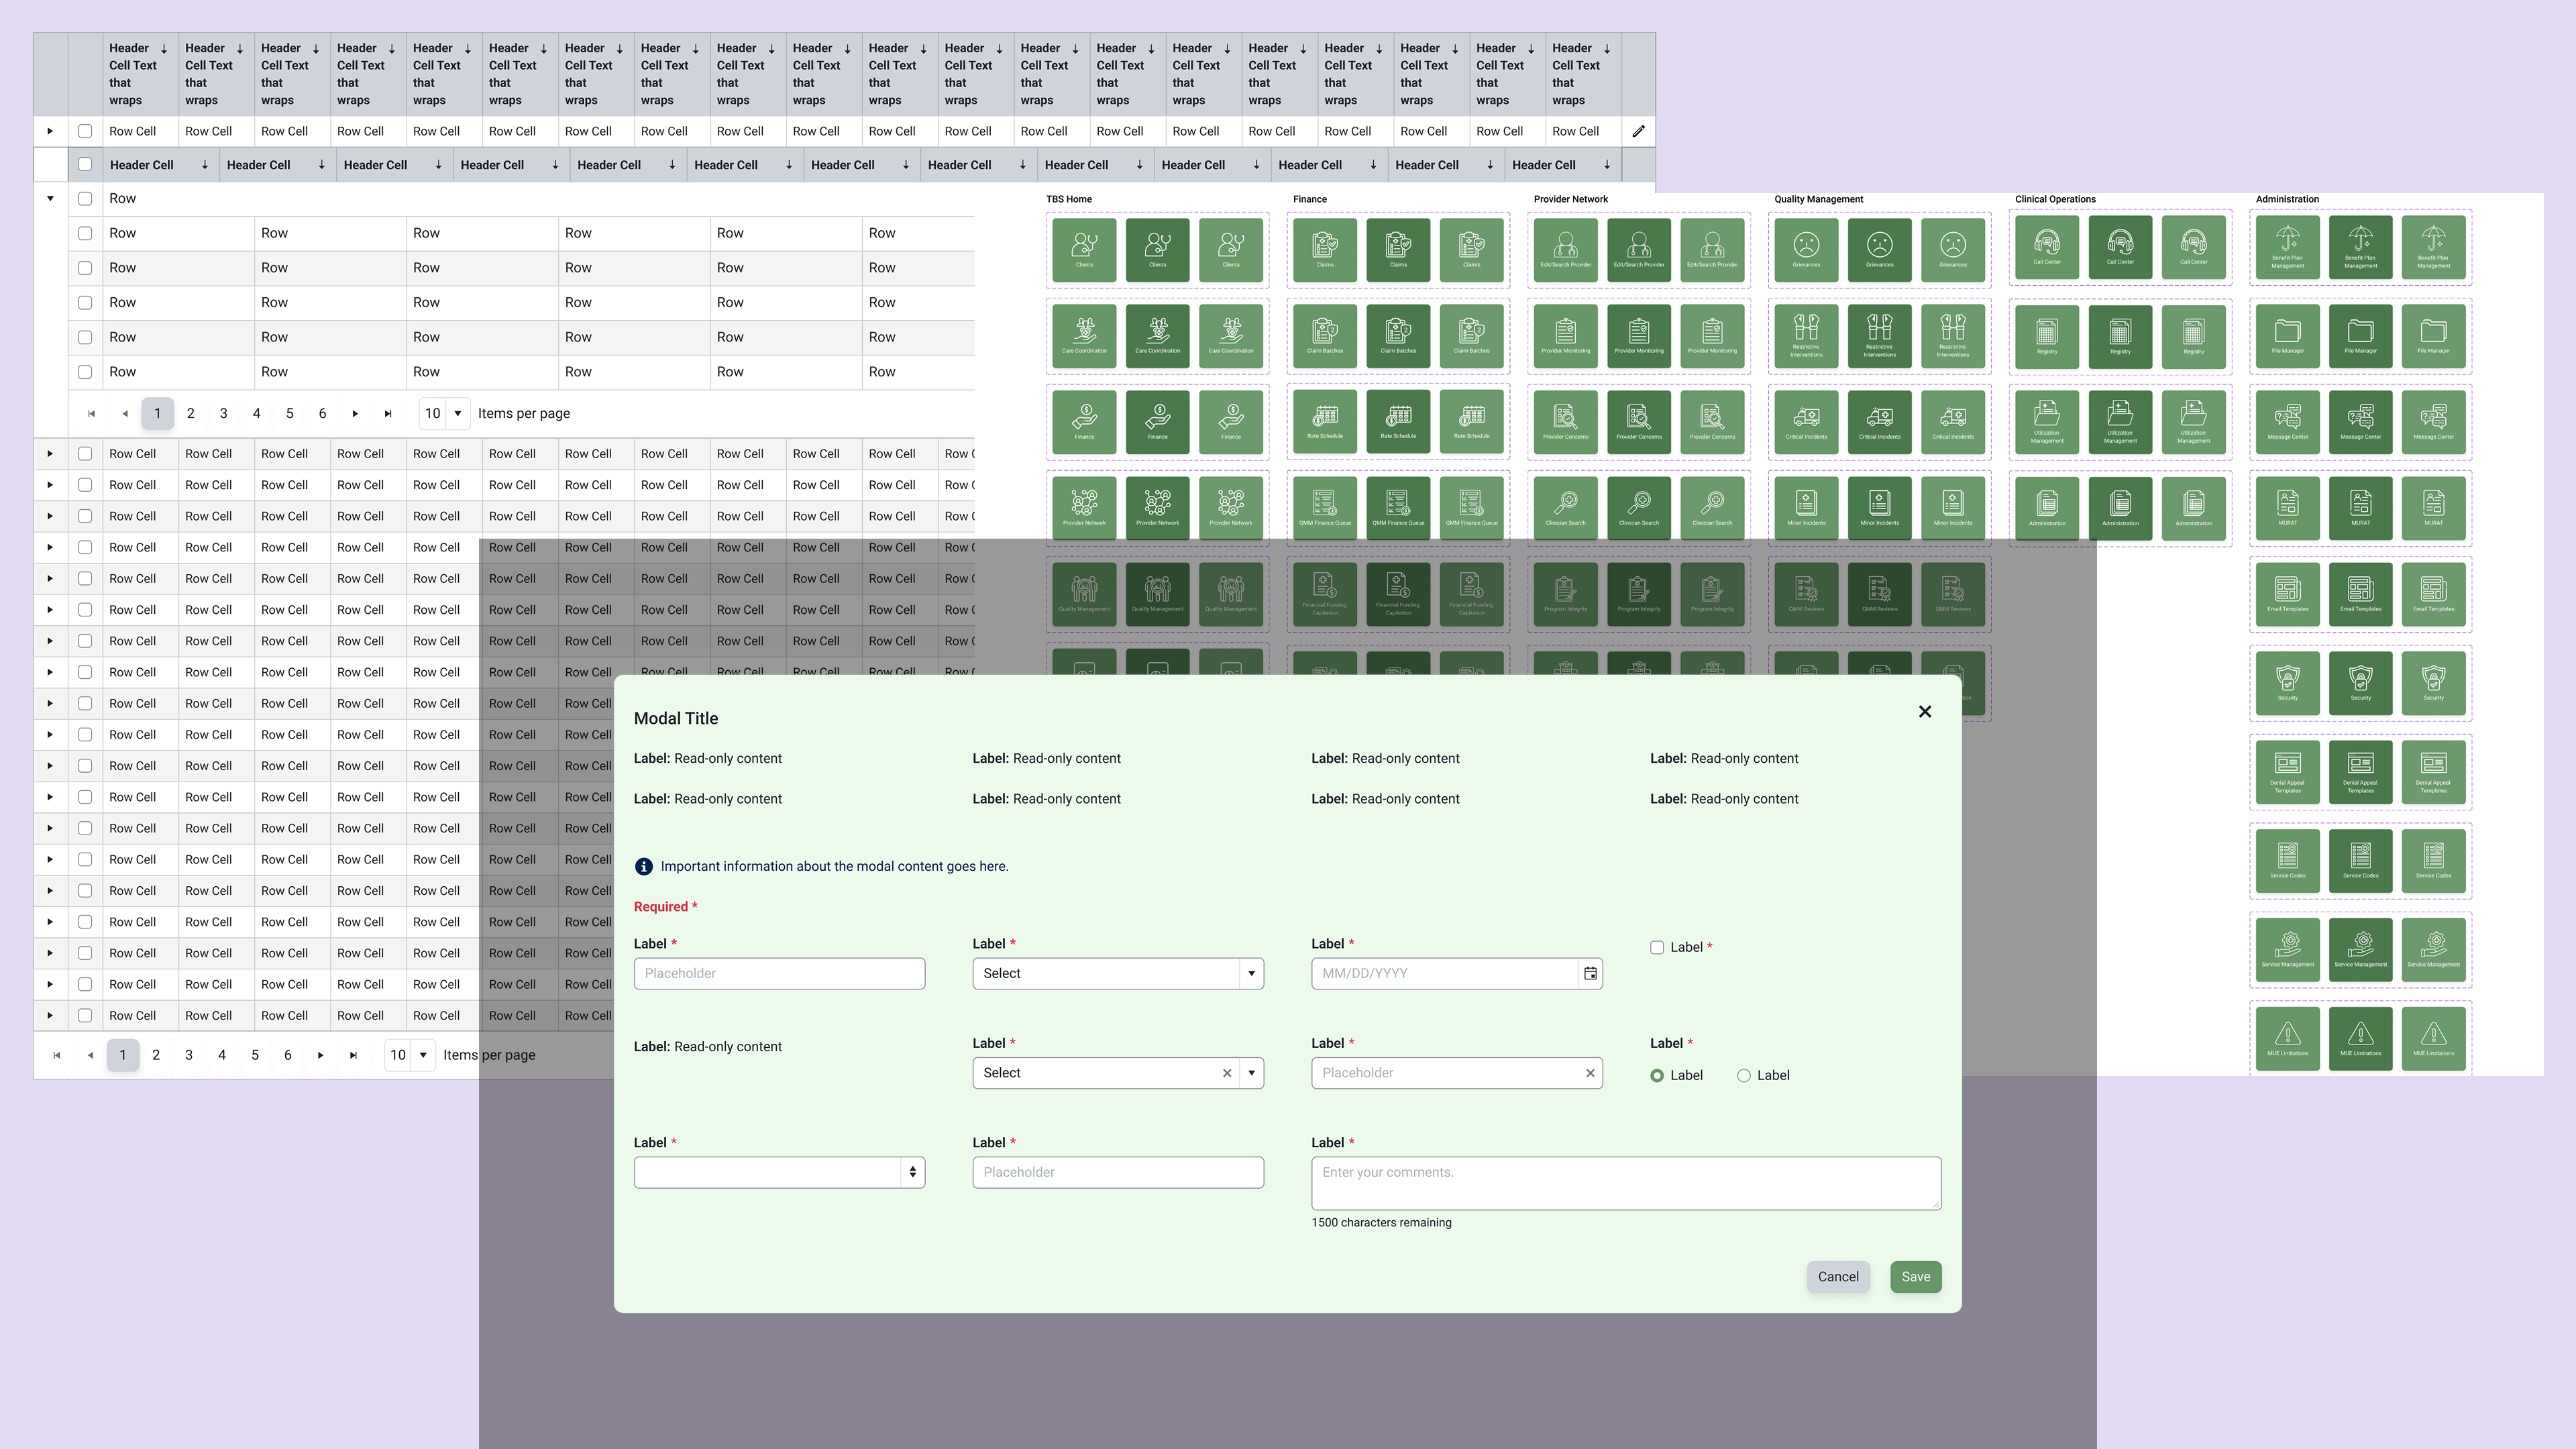Click the info icon beside important information
This screenshot has width=2576, height=1449.
(644, 867)
